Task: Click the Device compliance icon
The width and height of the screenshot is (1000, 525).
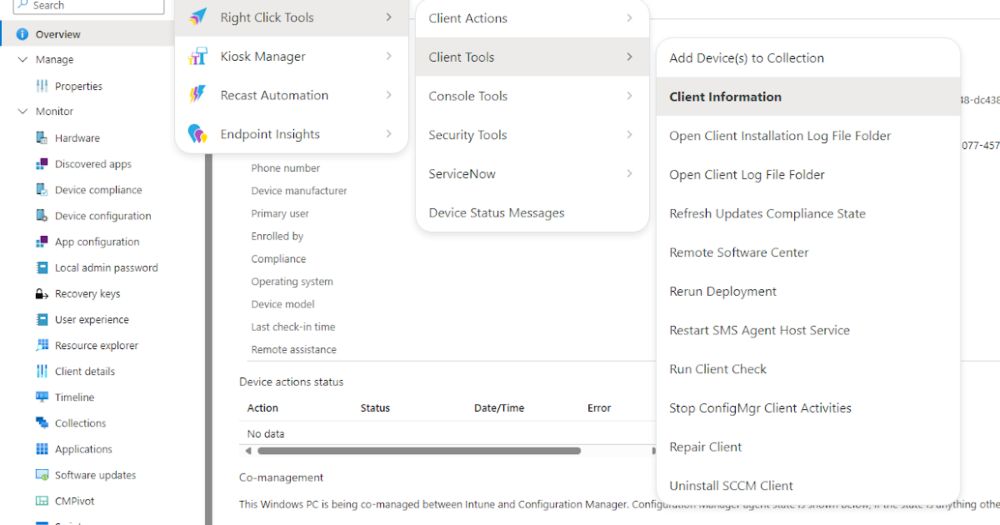Action: (x=42, y=189)
